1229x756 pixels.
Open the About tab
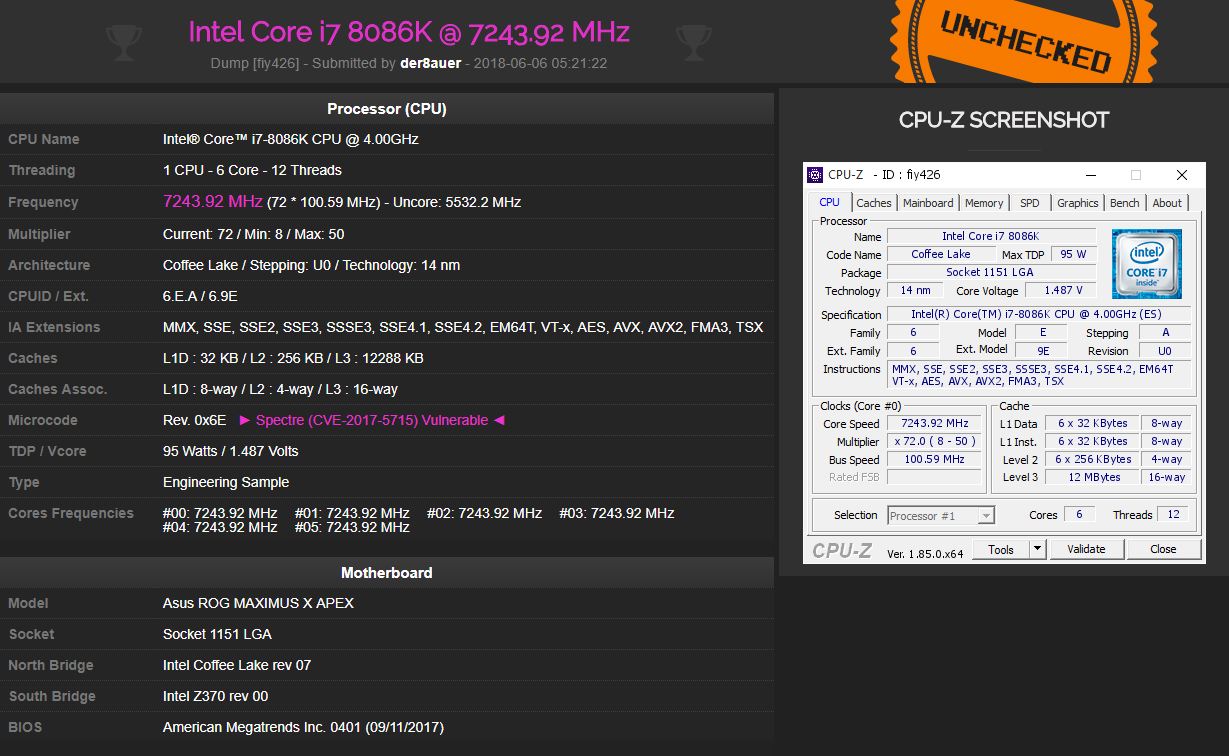[x=1167, y=203]
